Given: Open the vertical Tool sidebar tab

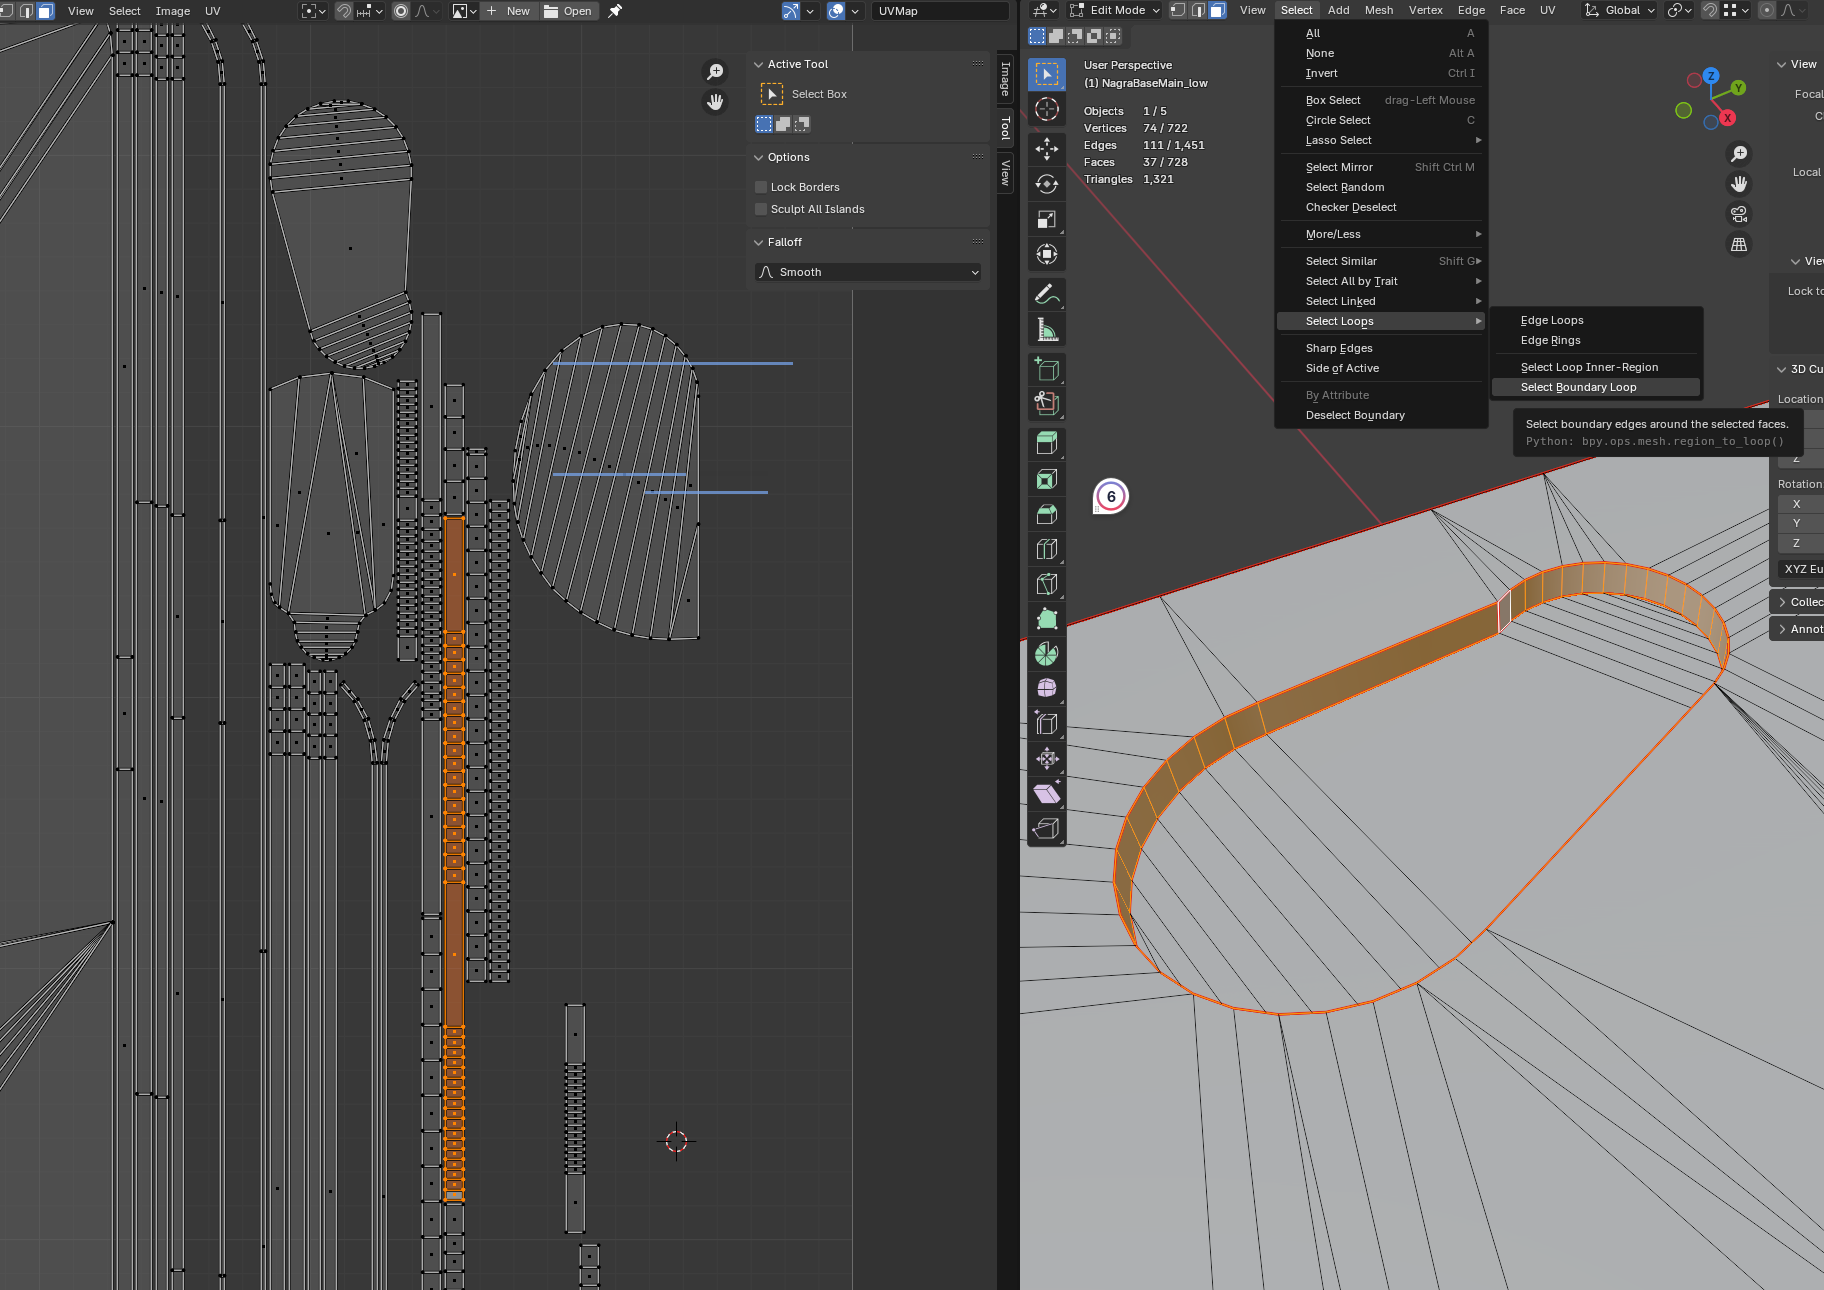Looking at the screenshot, I should click(1005, 128).
